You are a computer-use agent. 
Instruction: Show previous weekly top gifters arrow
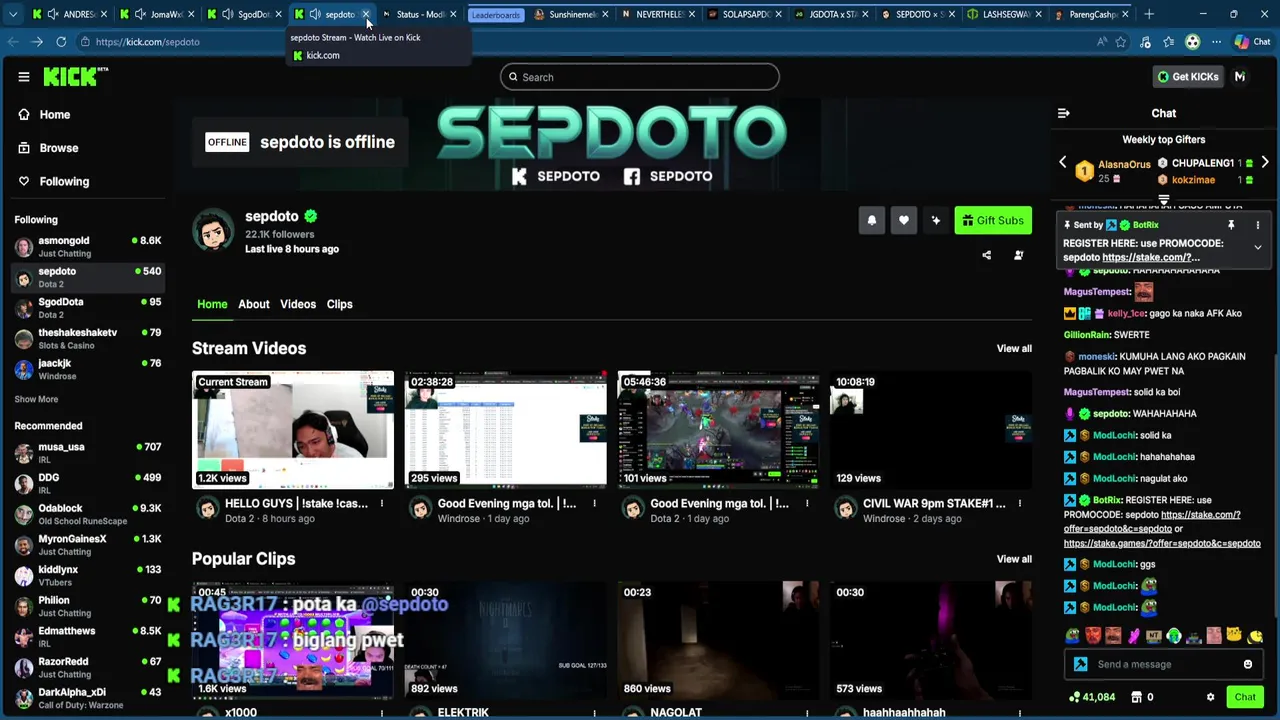1063,162
